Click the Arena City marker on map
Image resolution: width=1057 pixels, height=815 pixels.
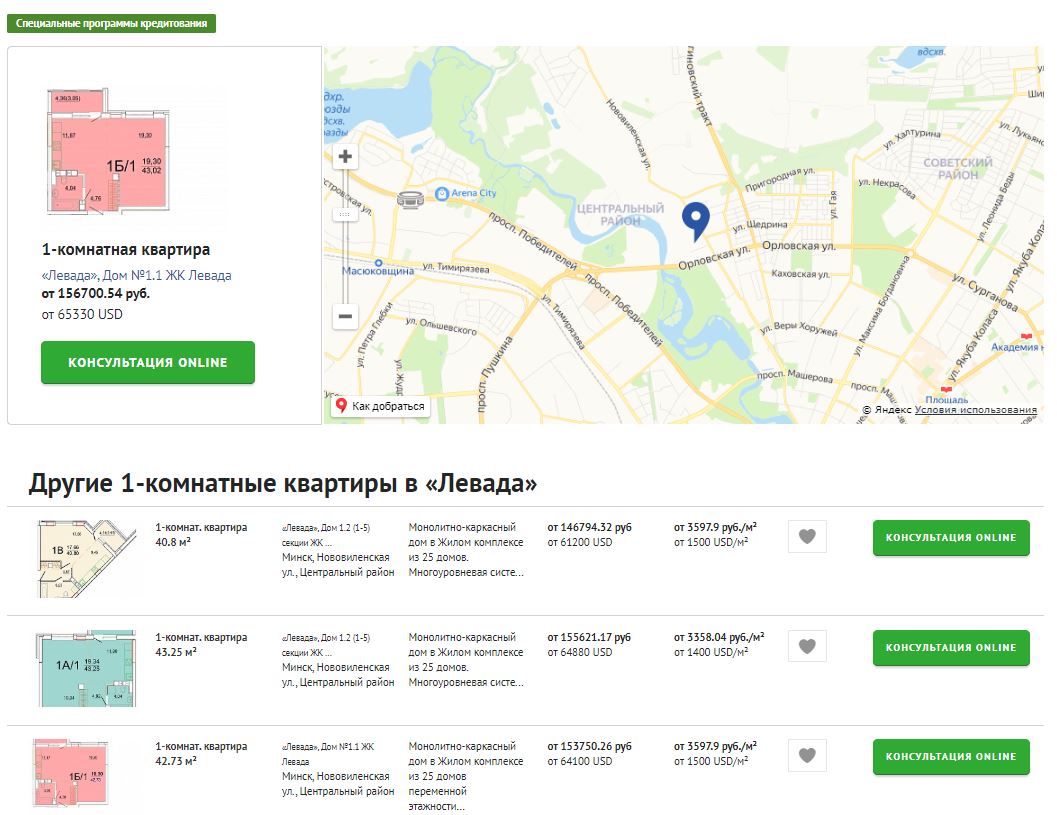pyautogui.click(x=442, y=193)
